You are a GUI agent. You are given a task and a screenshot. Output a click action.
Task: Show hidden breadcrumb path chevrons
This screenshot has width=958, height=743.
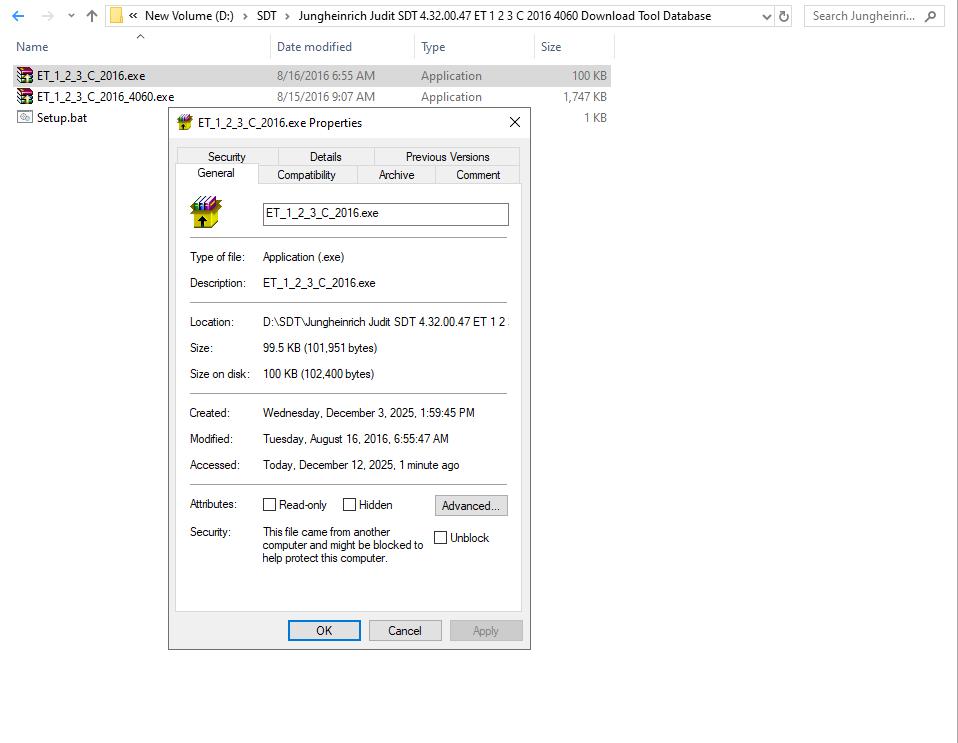[133, 16]
